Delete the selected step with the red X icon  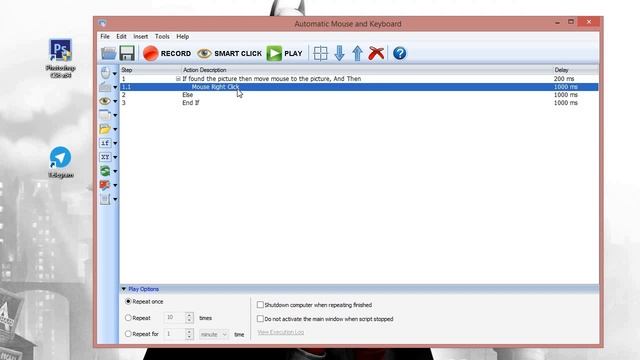[x=376, y=53]
